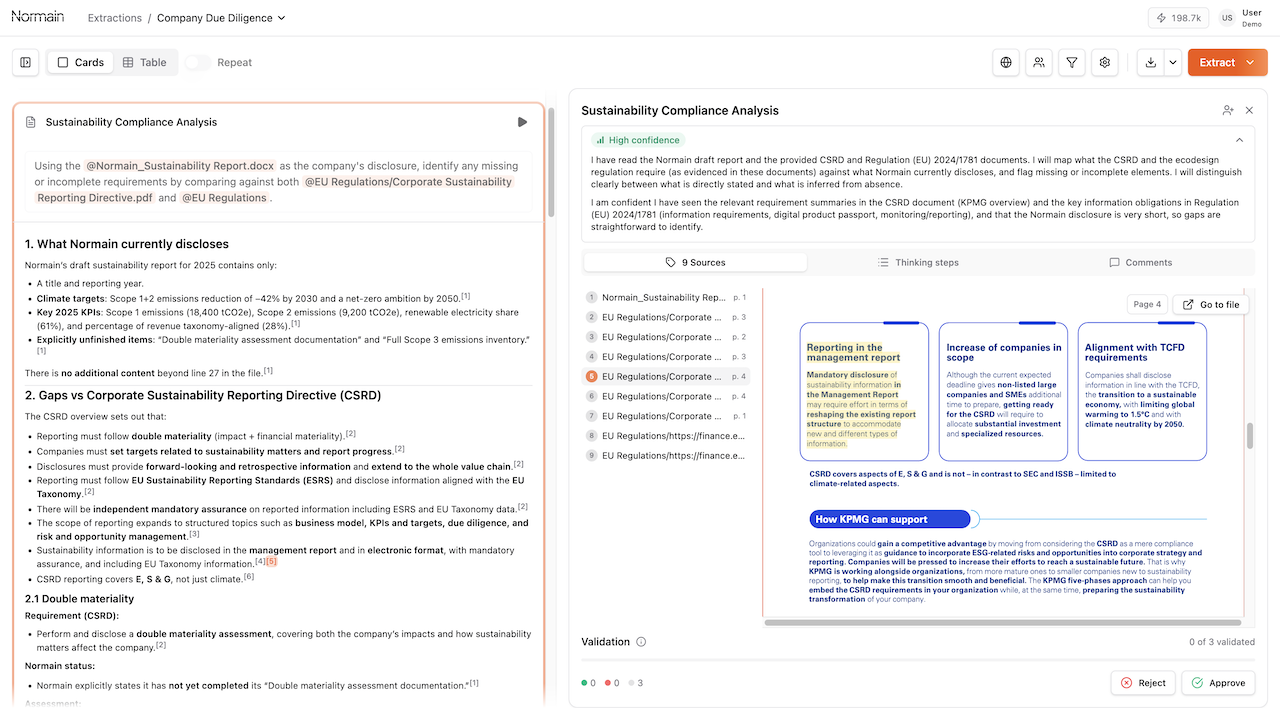The width and height of the screenshot is (1280, 720).
Task: Approve the analysis
Action: coord(1218,683)
